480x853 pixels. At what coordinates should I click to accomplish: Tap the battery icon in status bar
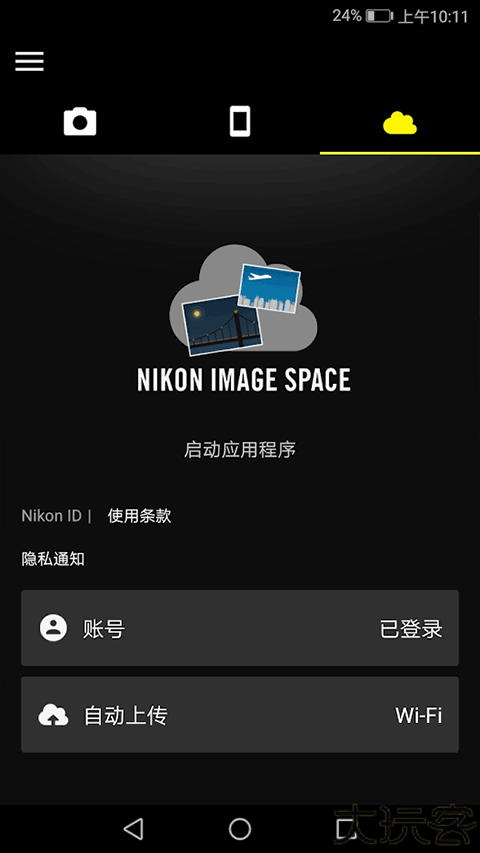[379, 16]
